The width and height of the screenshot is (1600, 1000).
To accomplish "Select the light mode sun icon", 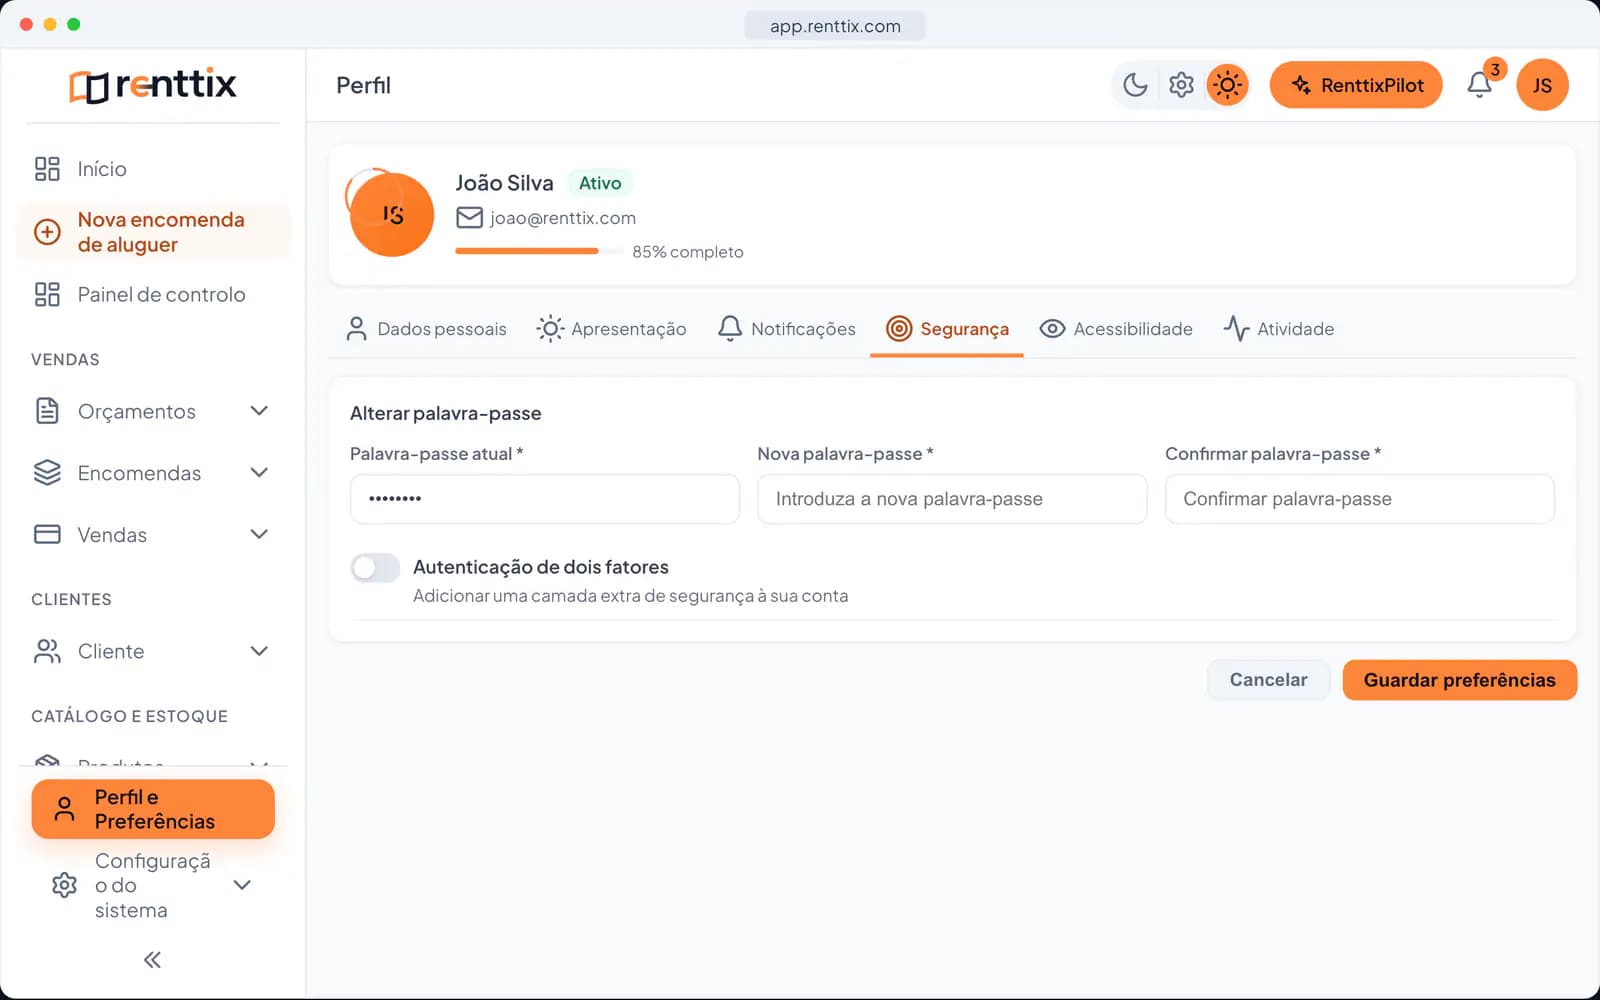I will tap(1227, 85).
